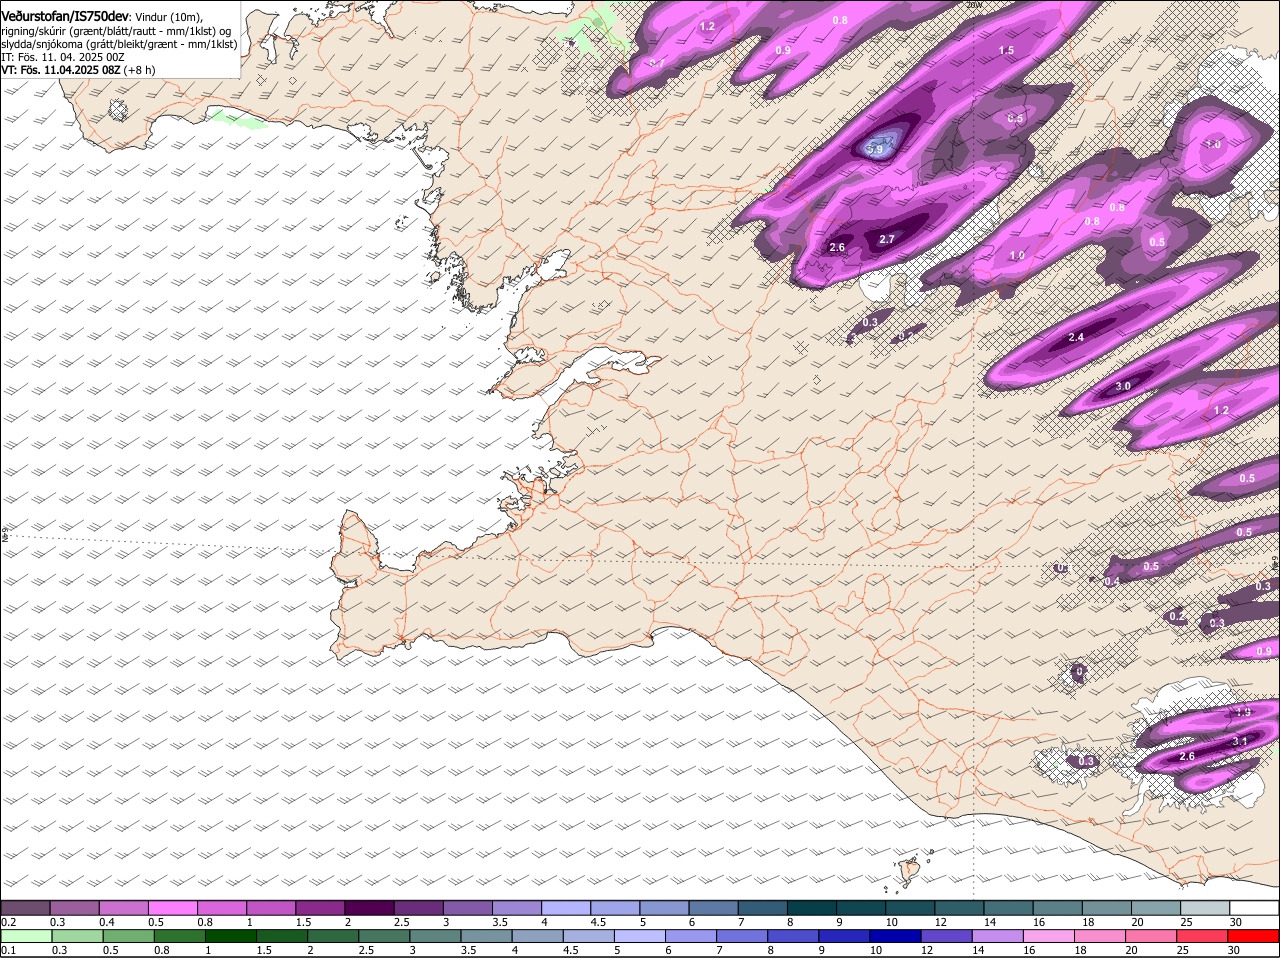The height and width of the screenshot is (958, 1280).
Task: Click the 3.1 snowfall value on map
Action: [x=1240, y=741]
